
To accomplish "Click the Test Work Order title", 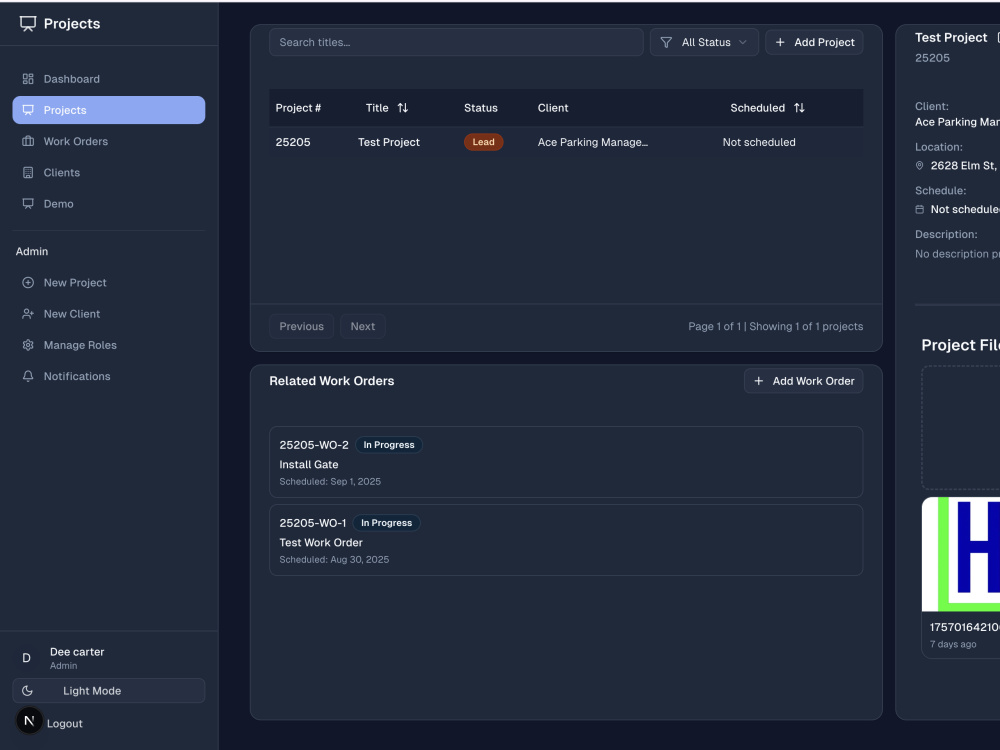I will (321, 543).
